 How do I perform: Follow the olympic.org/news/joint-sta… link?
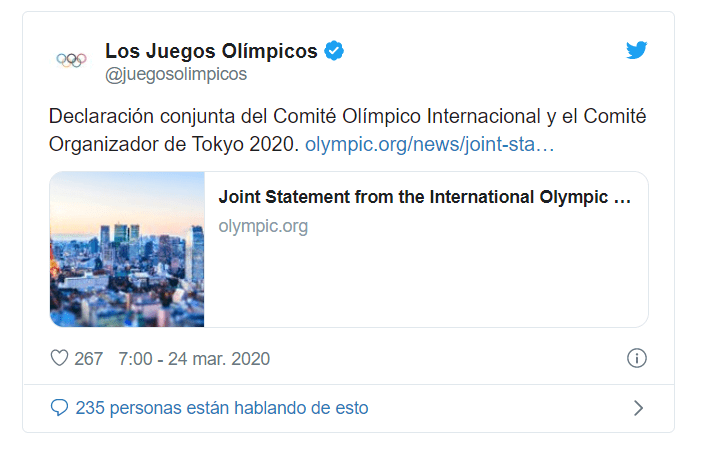pos(429,143)
